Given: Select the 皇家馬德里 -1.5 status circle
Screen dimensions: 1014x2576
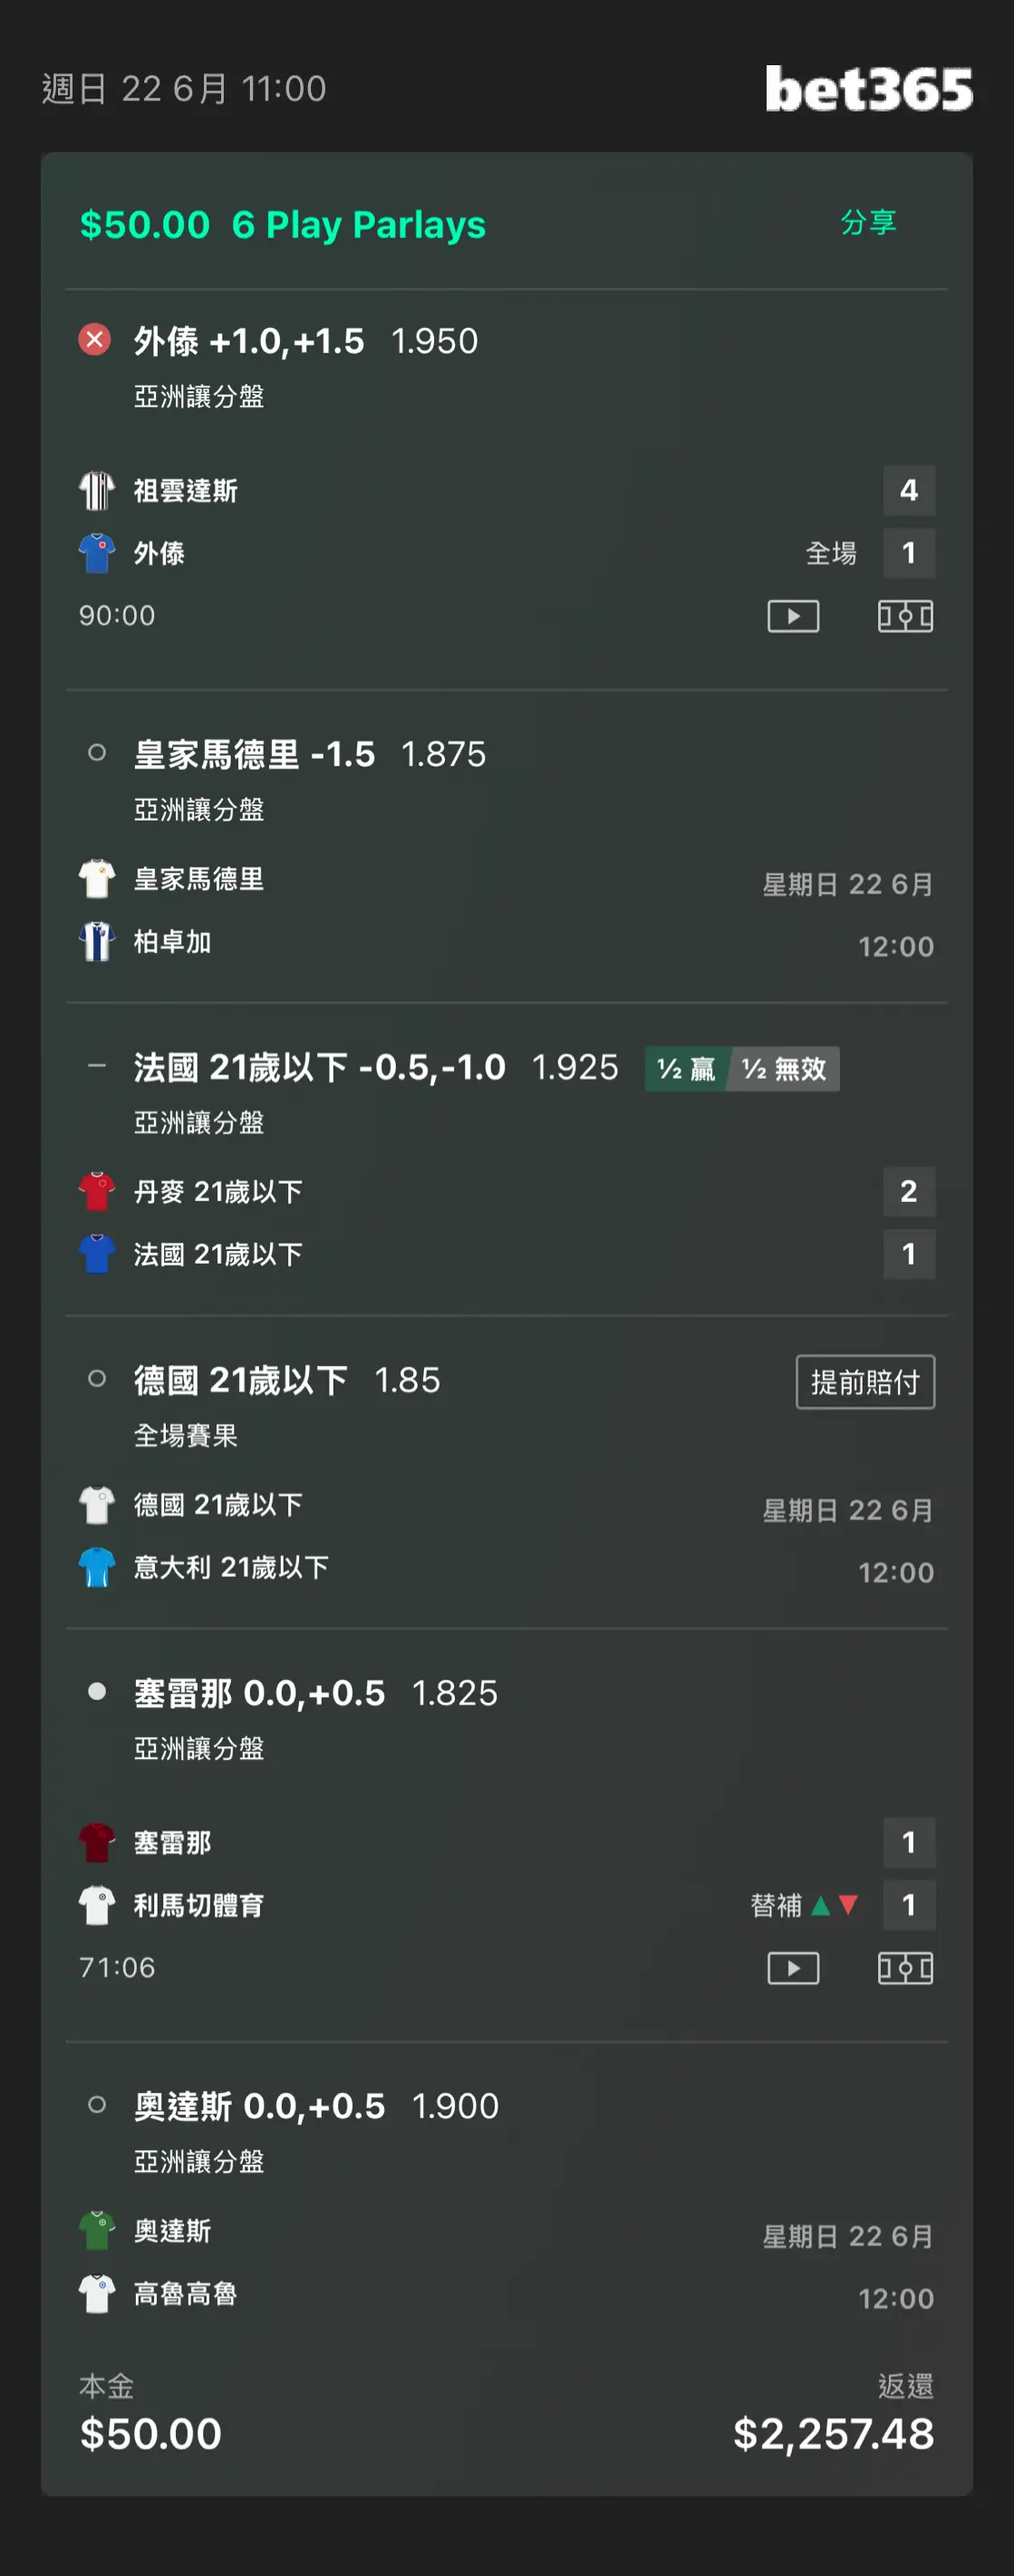Looking at the screenshot, I should 97,753.
